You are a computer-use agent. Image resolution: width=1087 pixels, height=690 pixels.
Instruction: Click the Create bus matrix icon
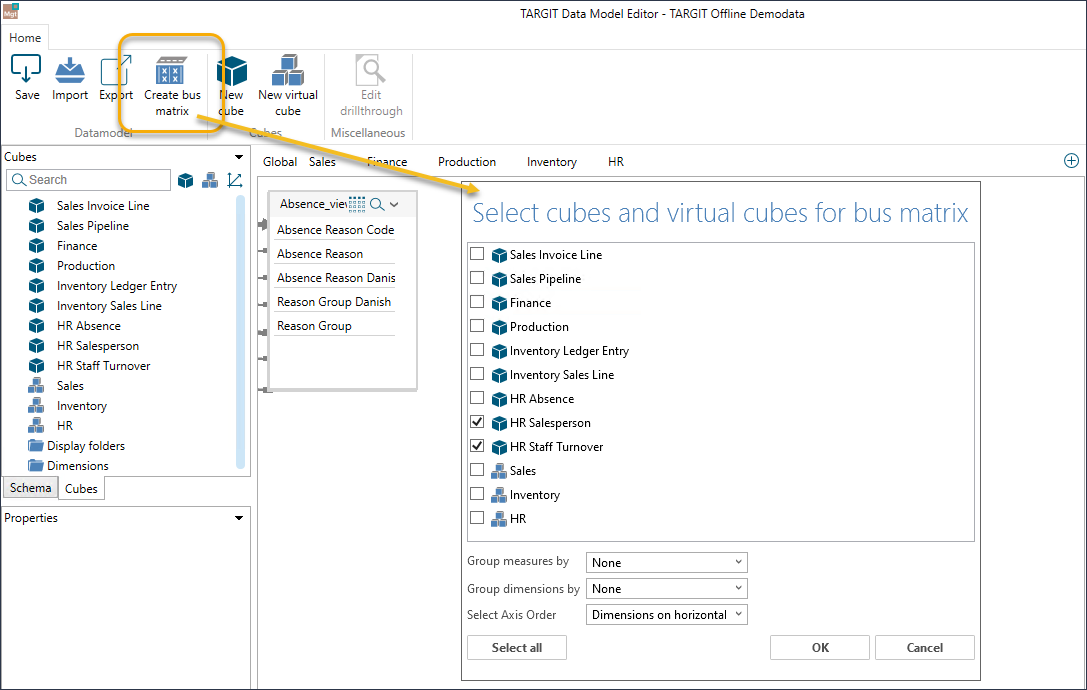[171, 74]
